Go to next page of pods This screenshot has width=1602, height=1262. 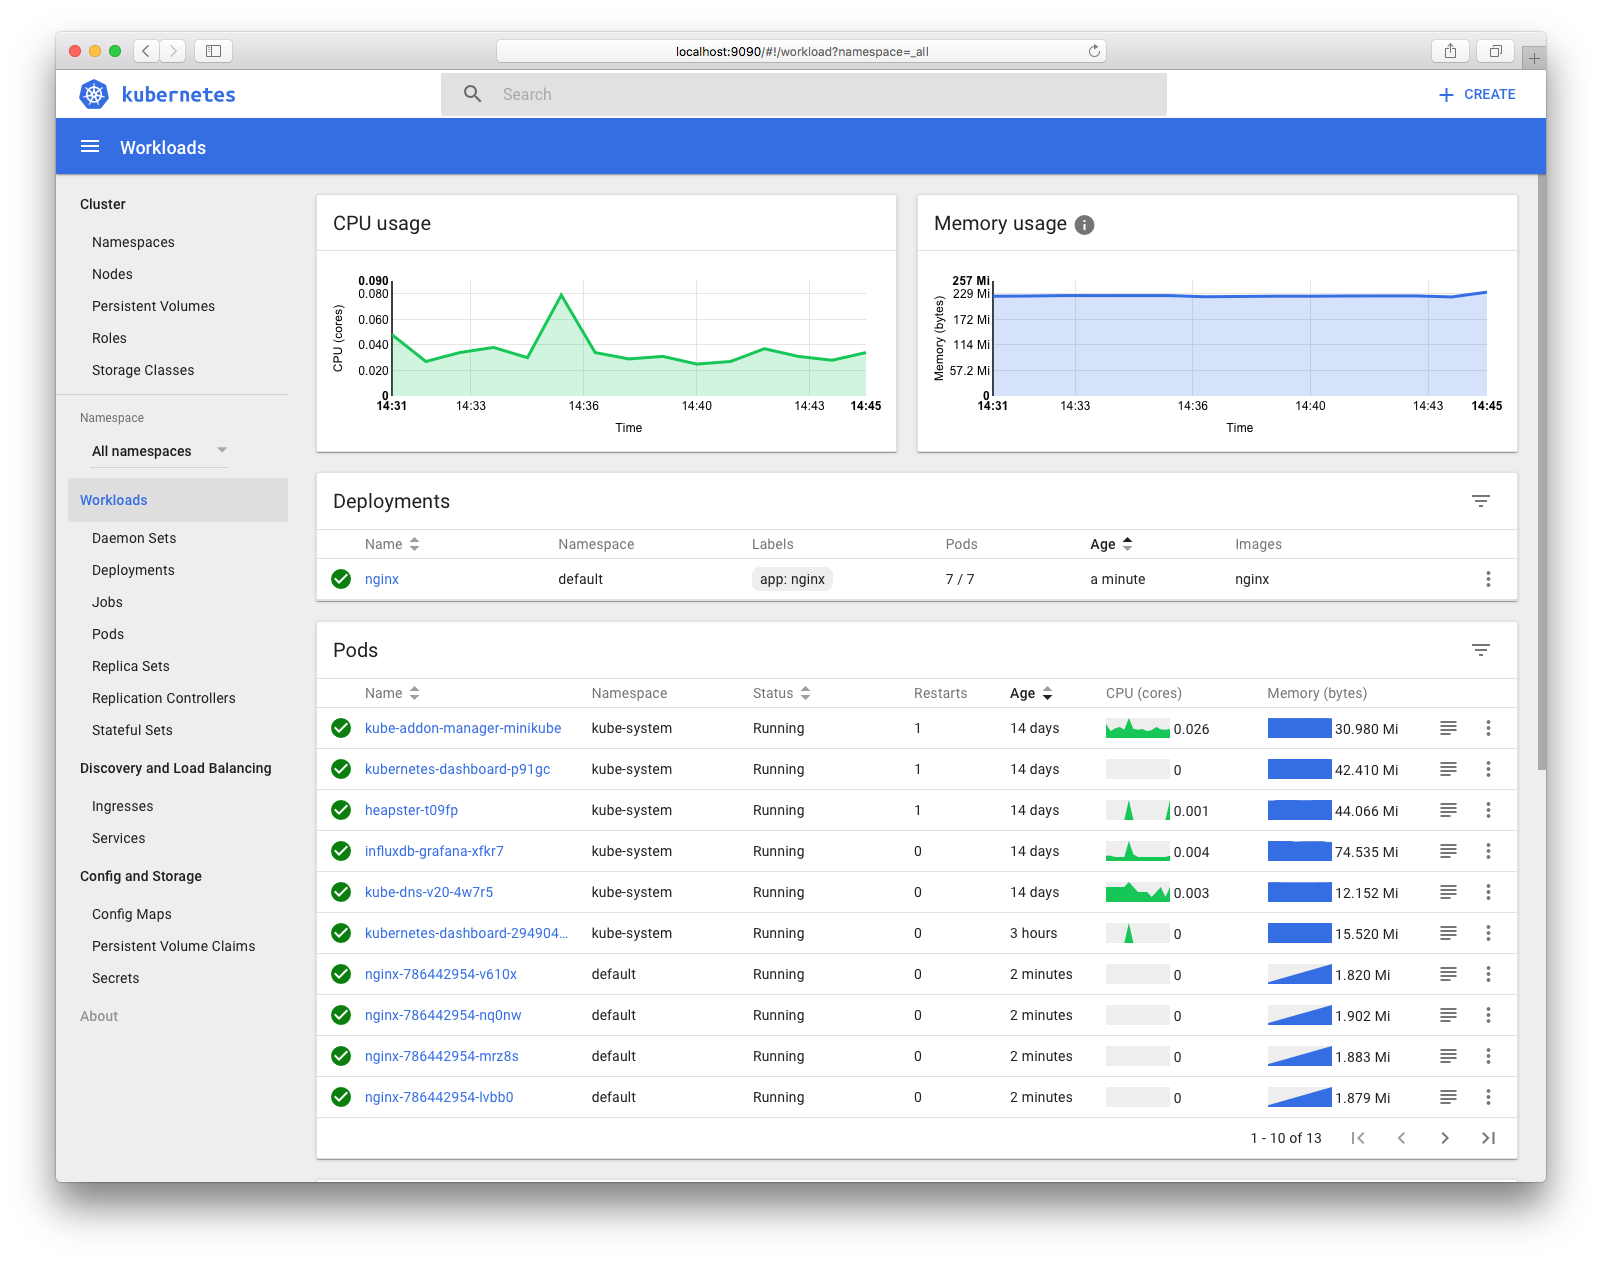[x=1445, y=1138]
